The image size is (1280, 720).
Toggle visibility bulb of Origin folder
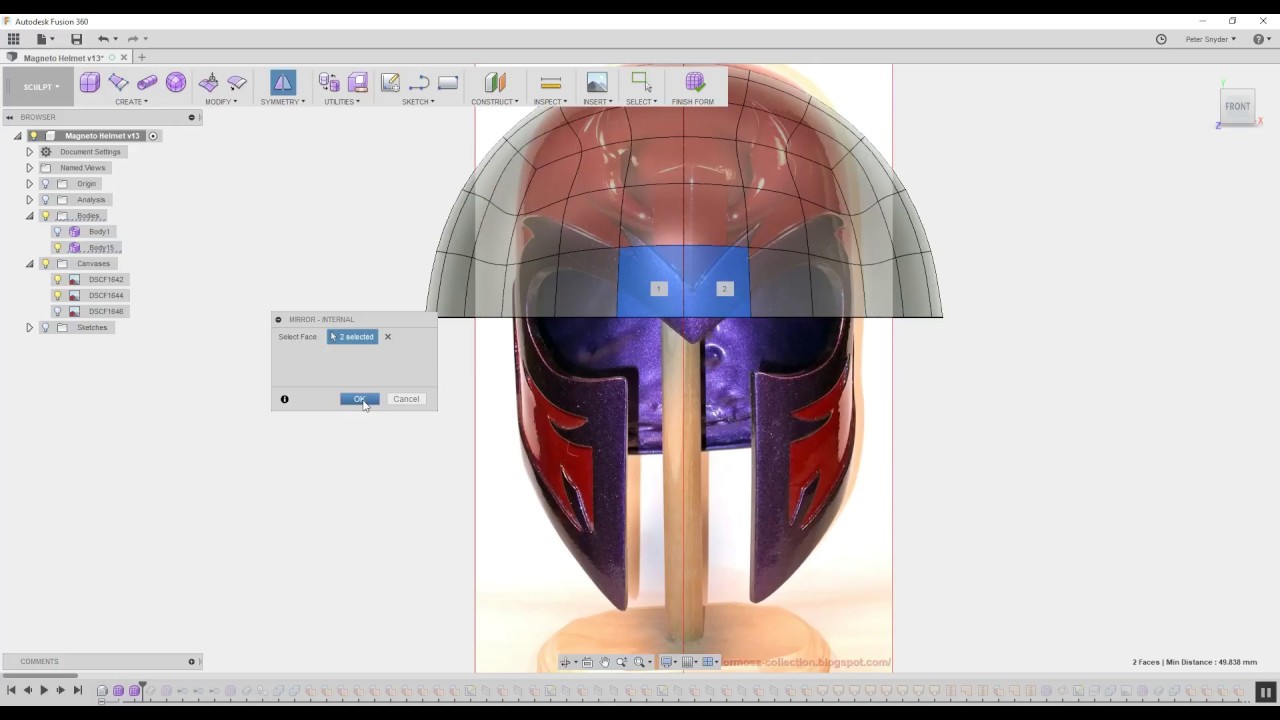coord(45,184)
